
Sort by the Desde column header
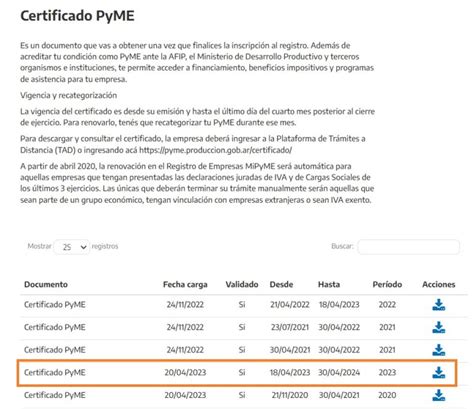(281, 284)
